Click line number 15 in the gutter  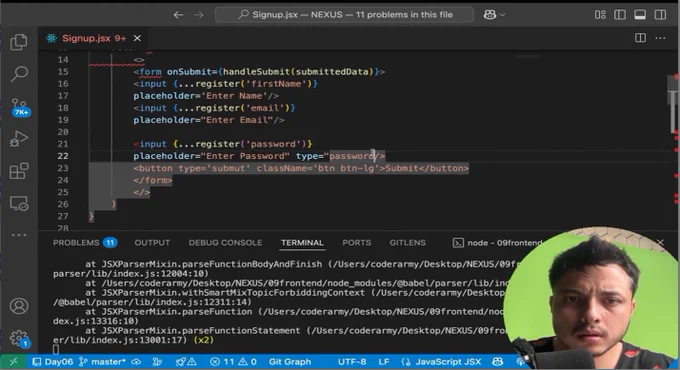coord(63,72)
